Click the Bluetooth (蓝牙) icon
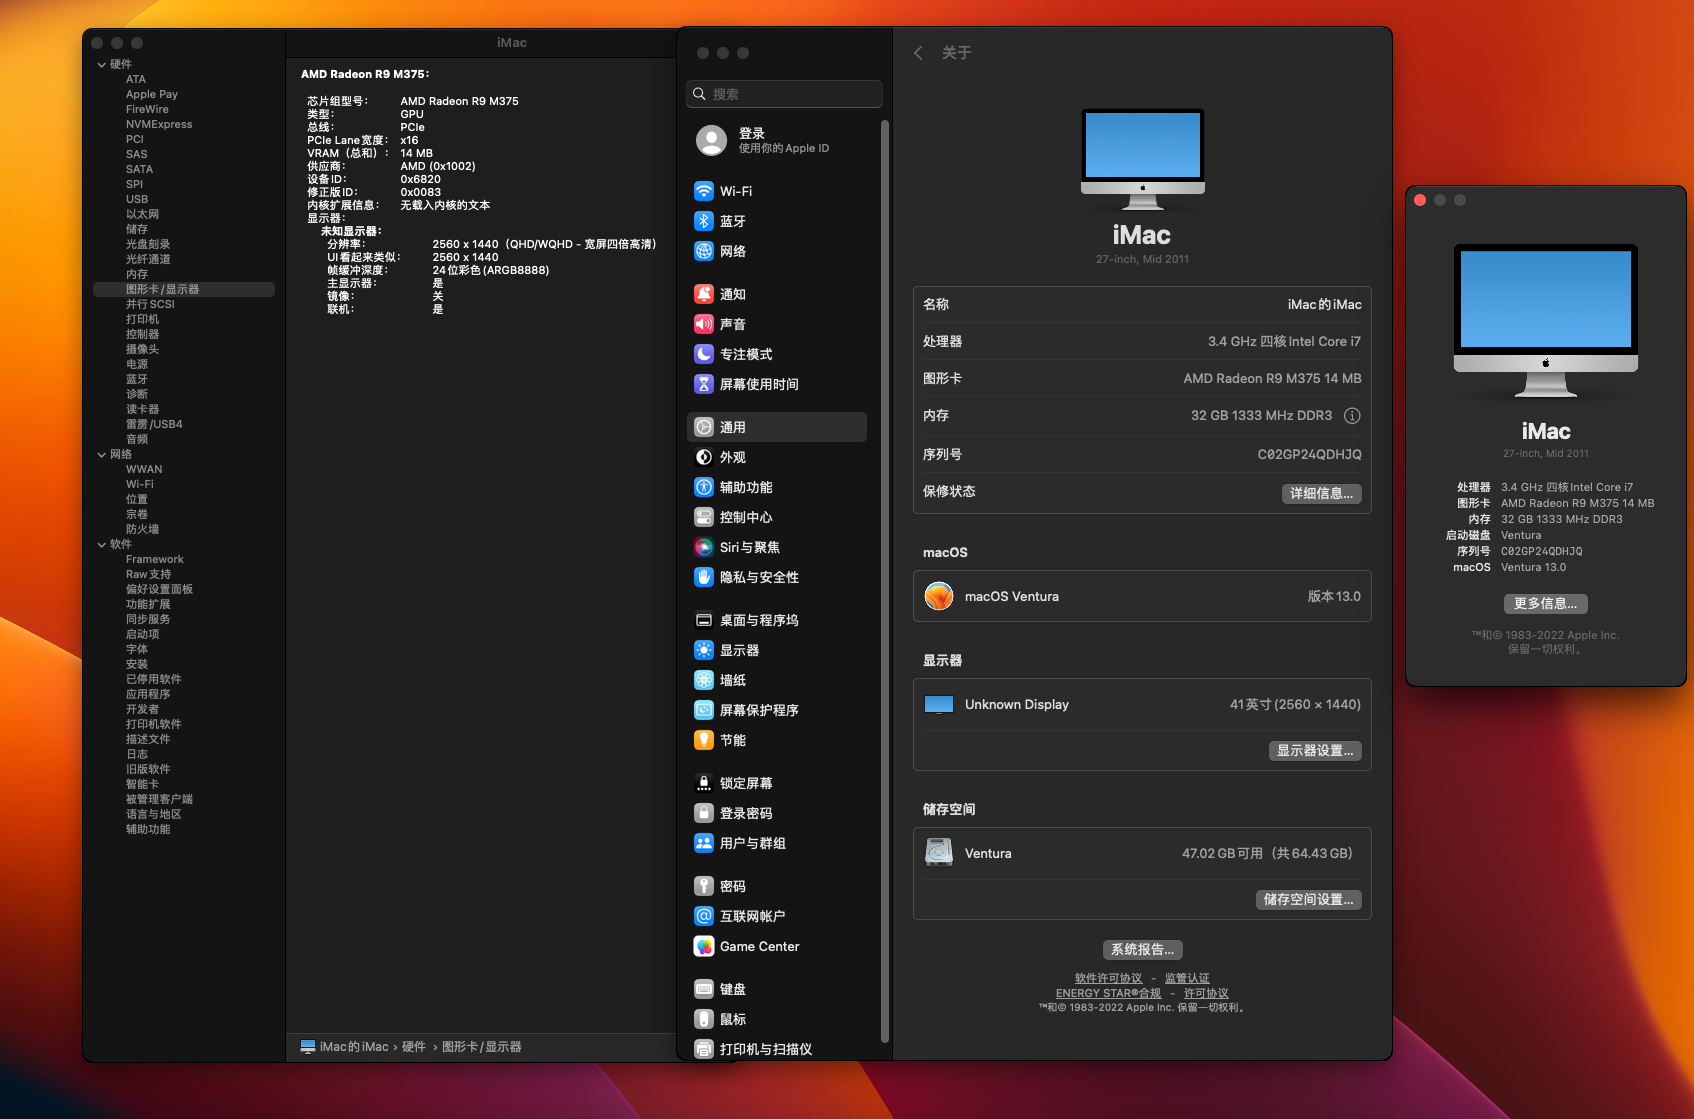 click(704, 221)
